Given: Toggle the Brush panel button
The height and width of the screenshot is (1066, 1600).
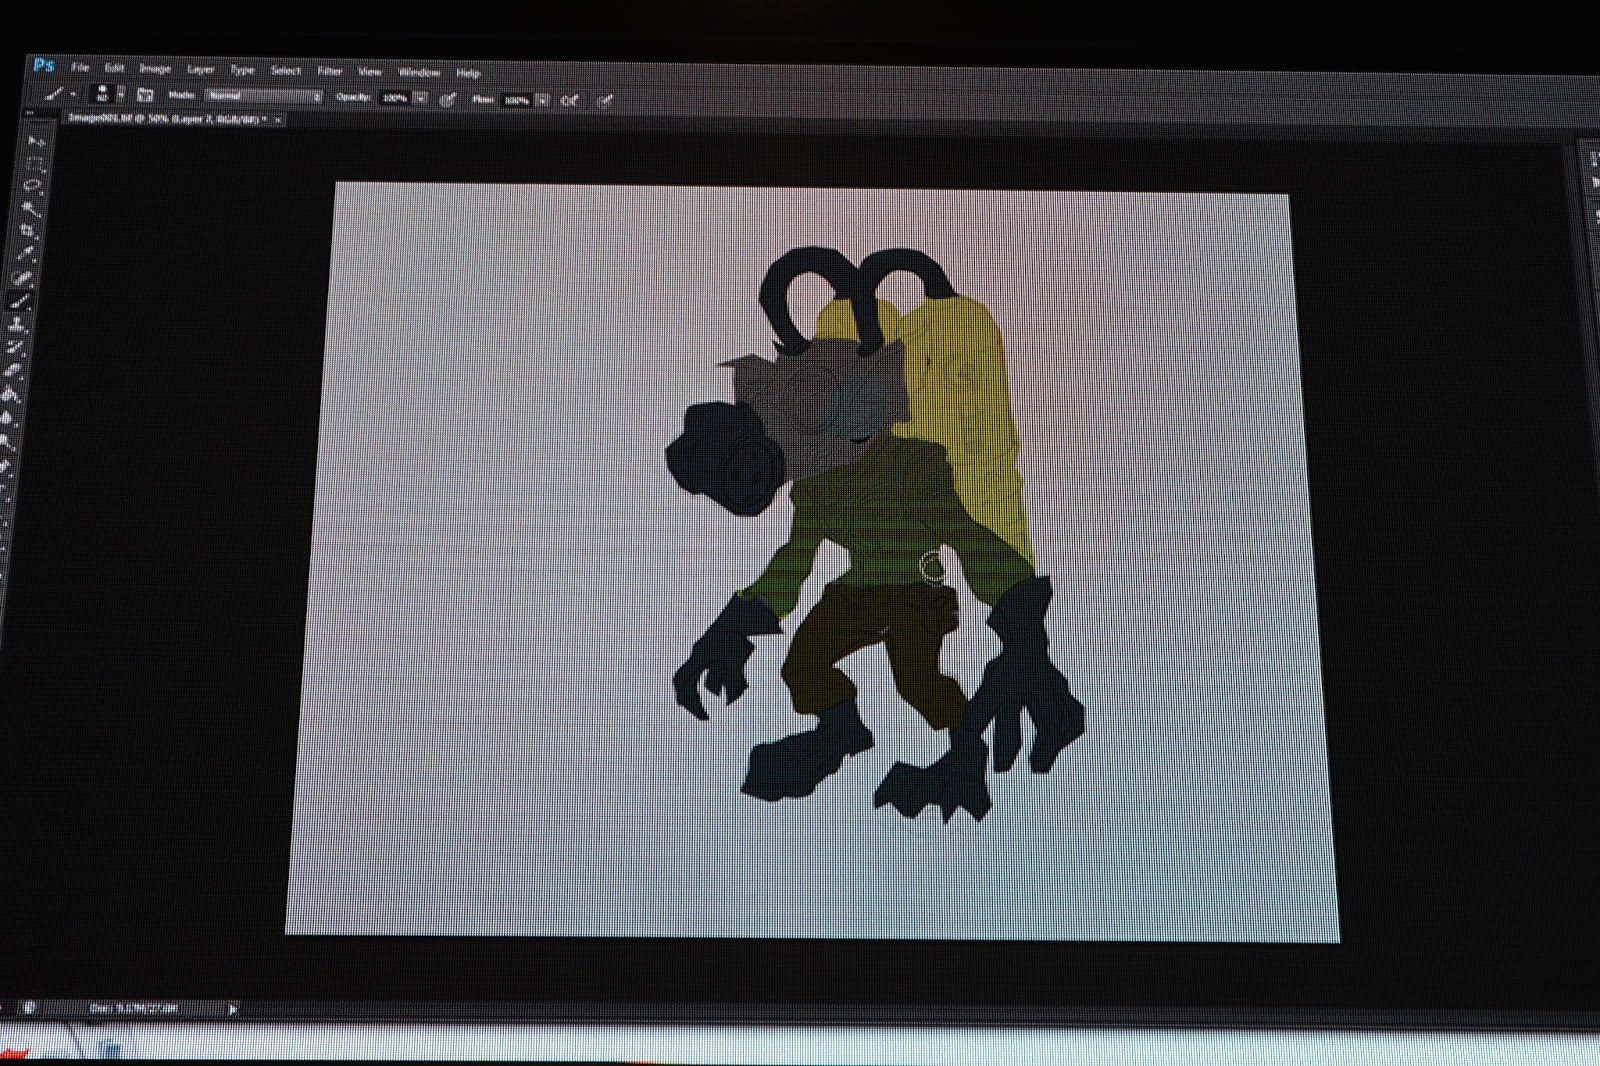Looking at the screenshot, I should click(x=145, y=95).
